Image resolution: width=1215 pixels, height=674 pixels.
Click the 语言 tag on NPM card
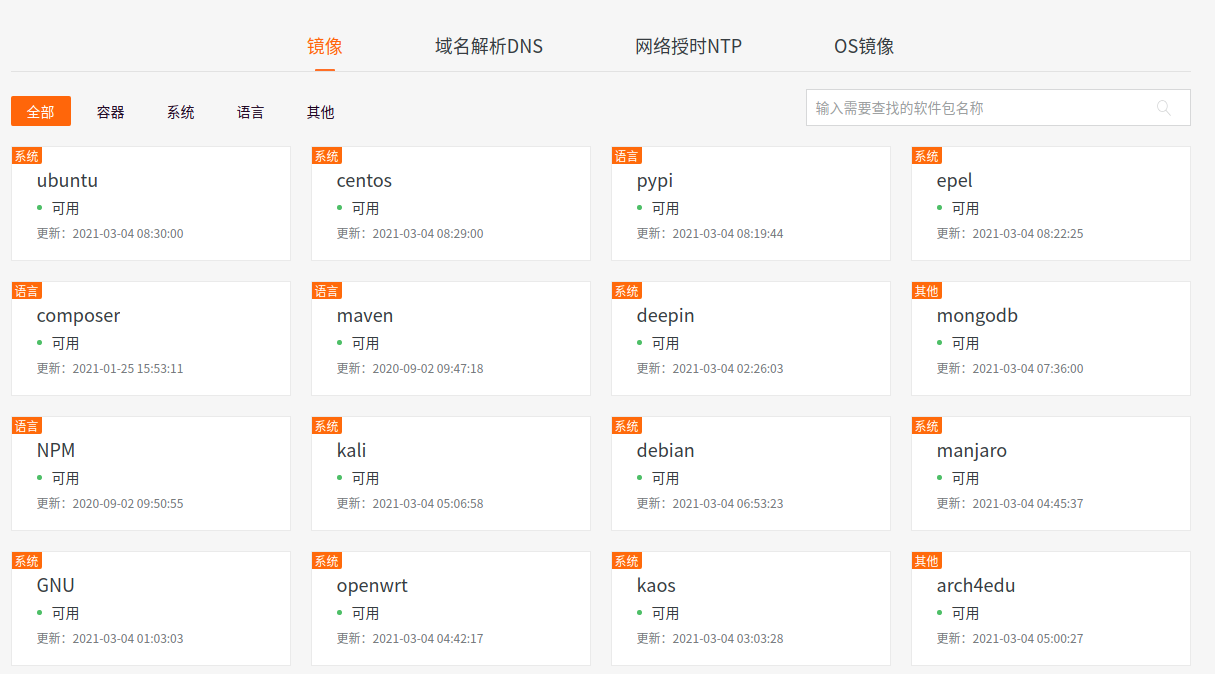tap(27, 426)
